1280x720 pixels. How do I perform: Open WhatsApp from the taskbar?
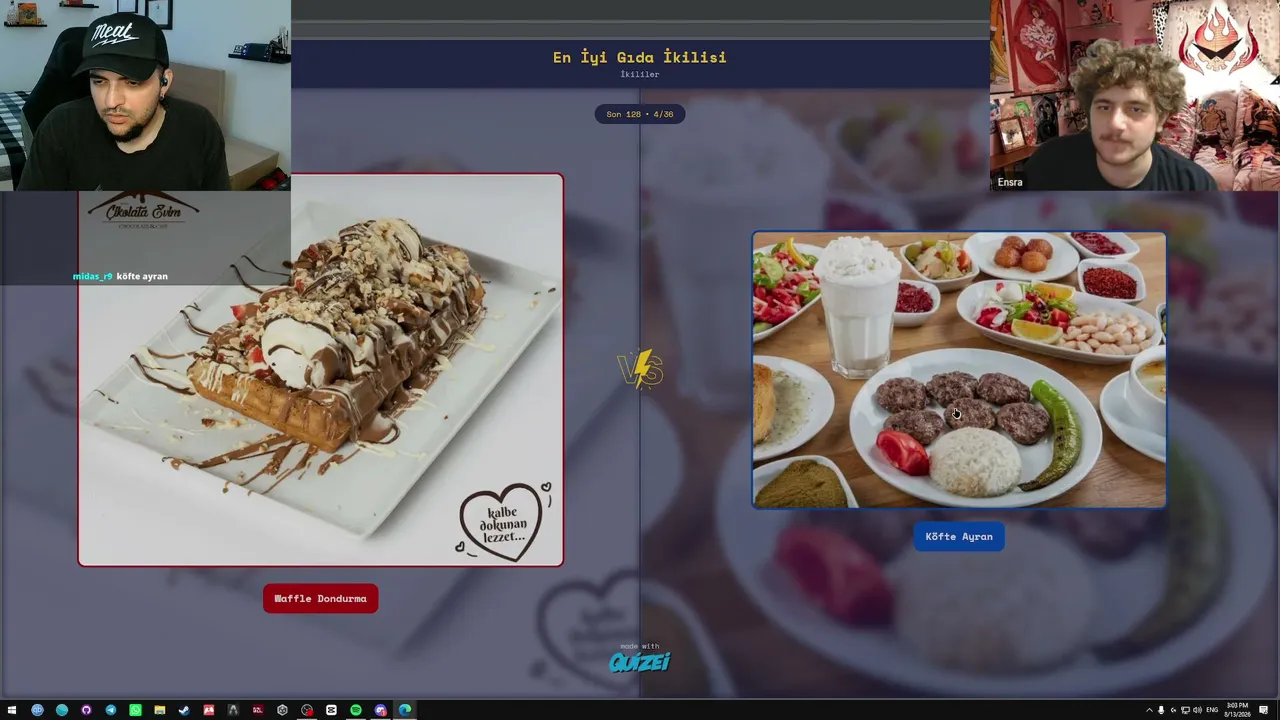click(x=135, y=710)
